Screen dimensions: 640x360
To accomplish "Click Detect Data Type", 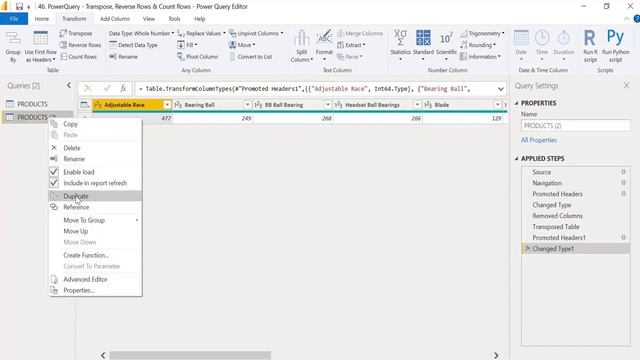I will (133, 45).
